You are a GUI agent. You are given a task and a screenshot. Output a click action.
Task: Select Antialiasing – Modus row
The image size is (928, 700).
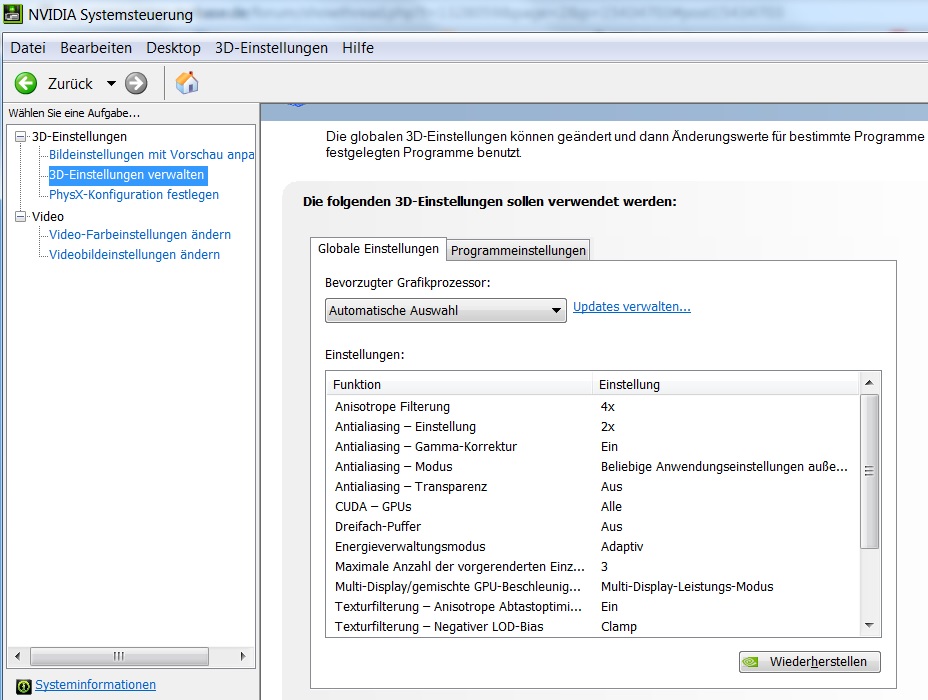point(592,467)
